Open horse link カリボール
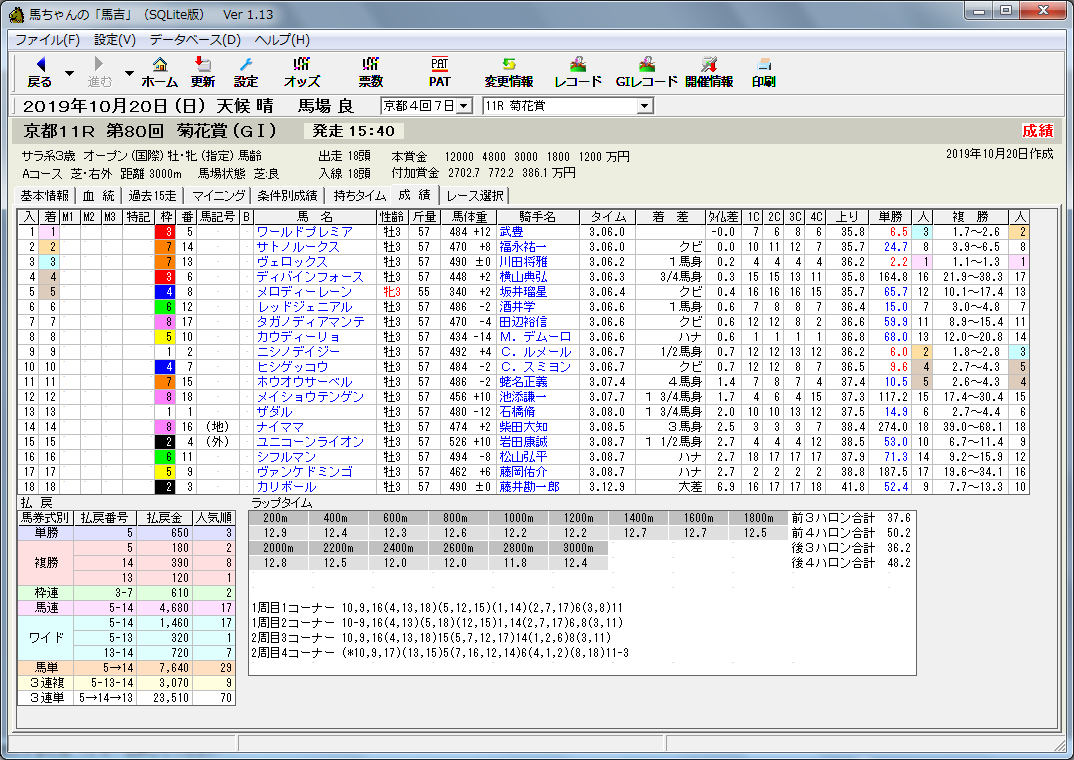Viewport: 1074px width, 760px height. pyautogui.click(x=286, y=487)
